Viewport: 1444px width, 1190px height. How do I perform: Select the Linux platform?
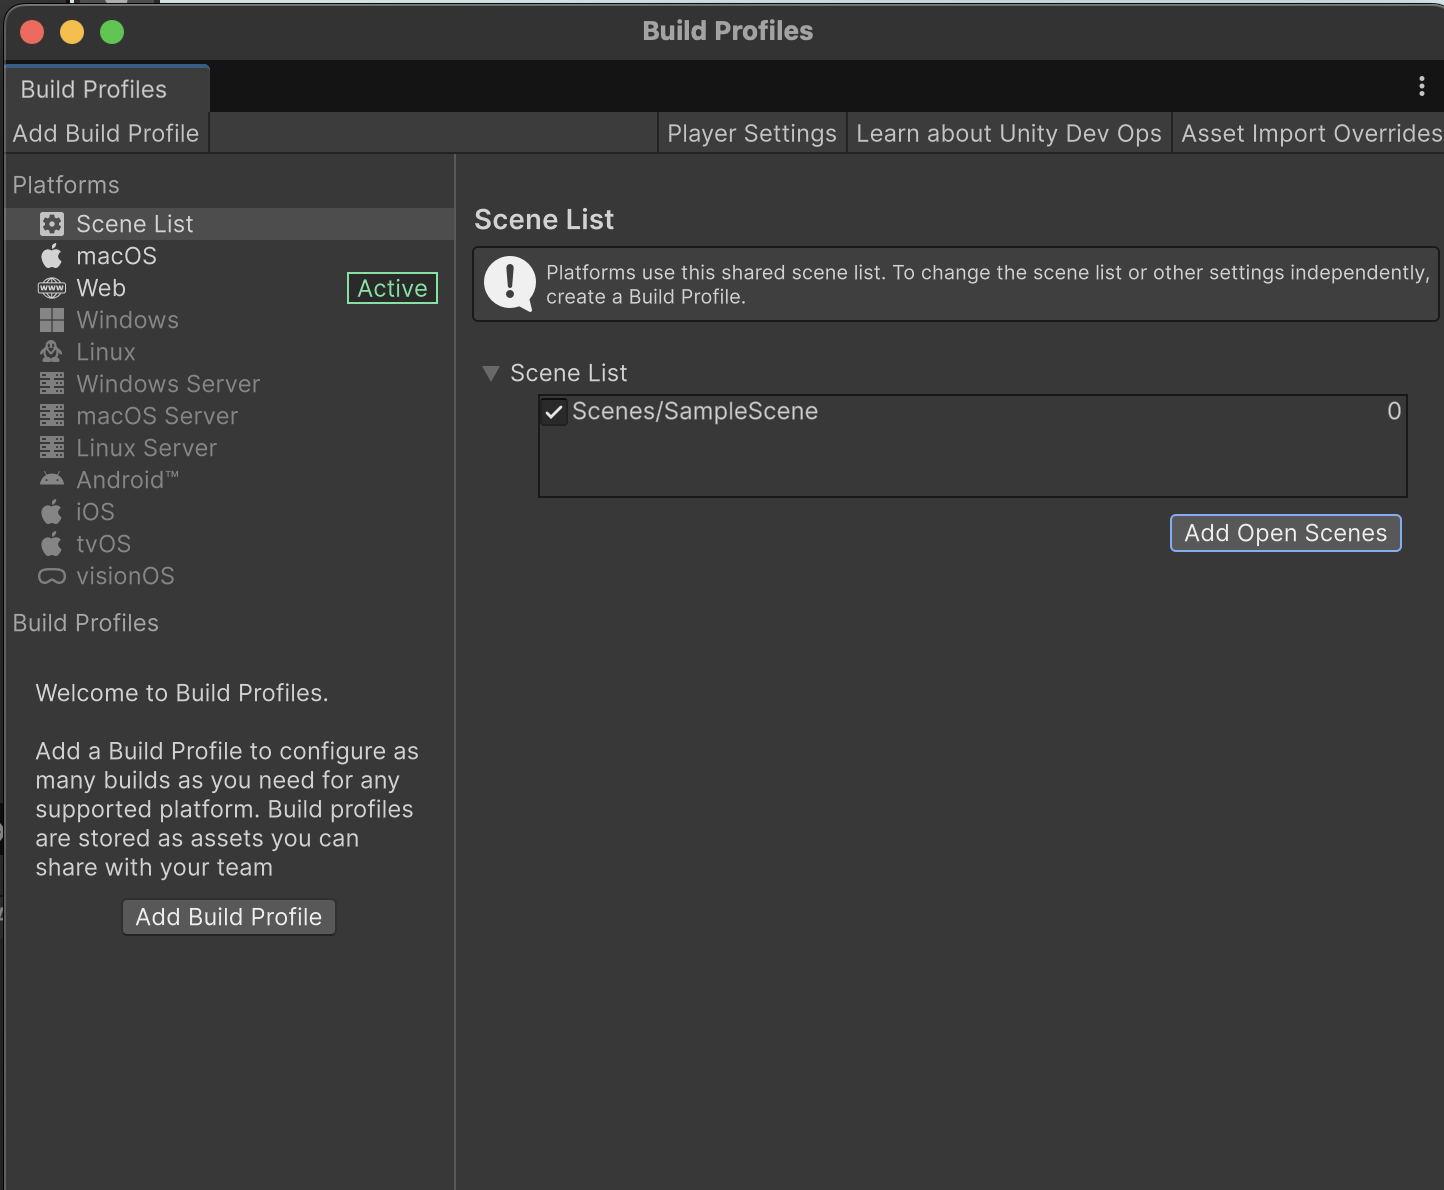[x=230, y=352]
